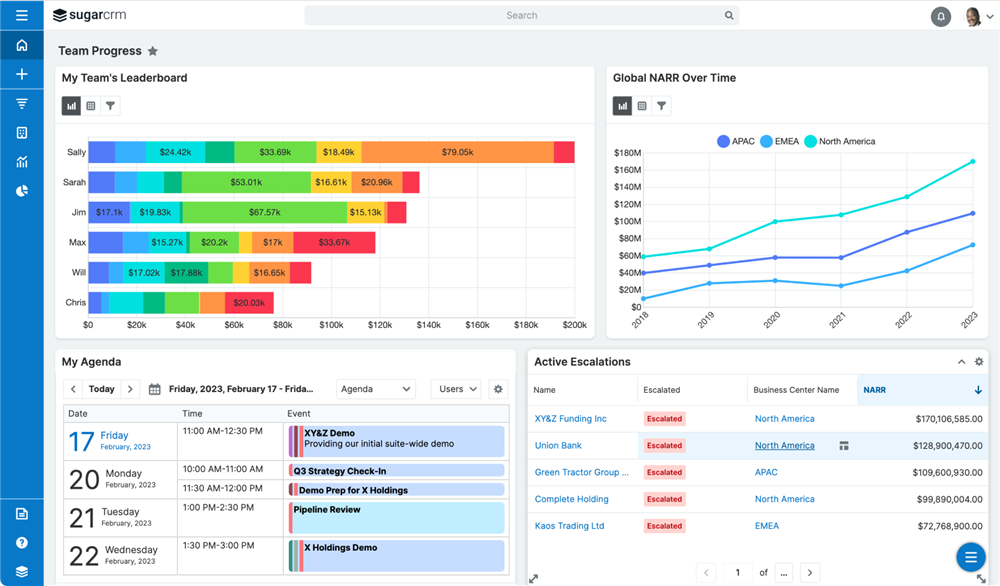
Task: Open the hamburger menu in sidebar
Action: (x=21, y=15)
